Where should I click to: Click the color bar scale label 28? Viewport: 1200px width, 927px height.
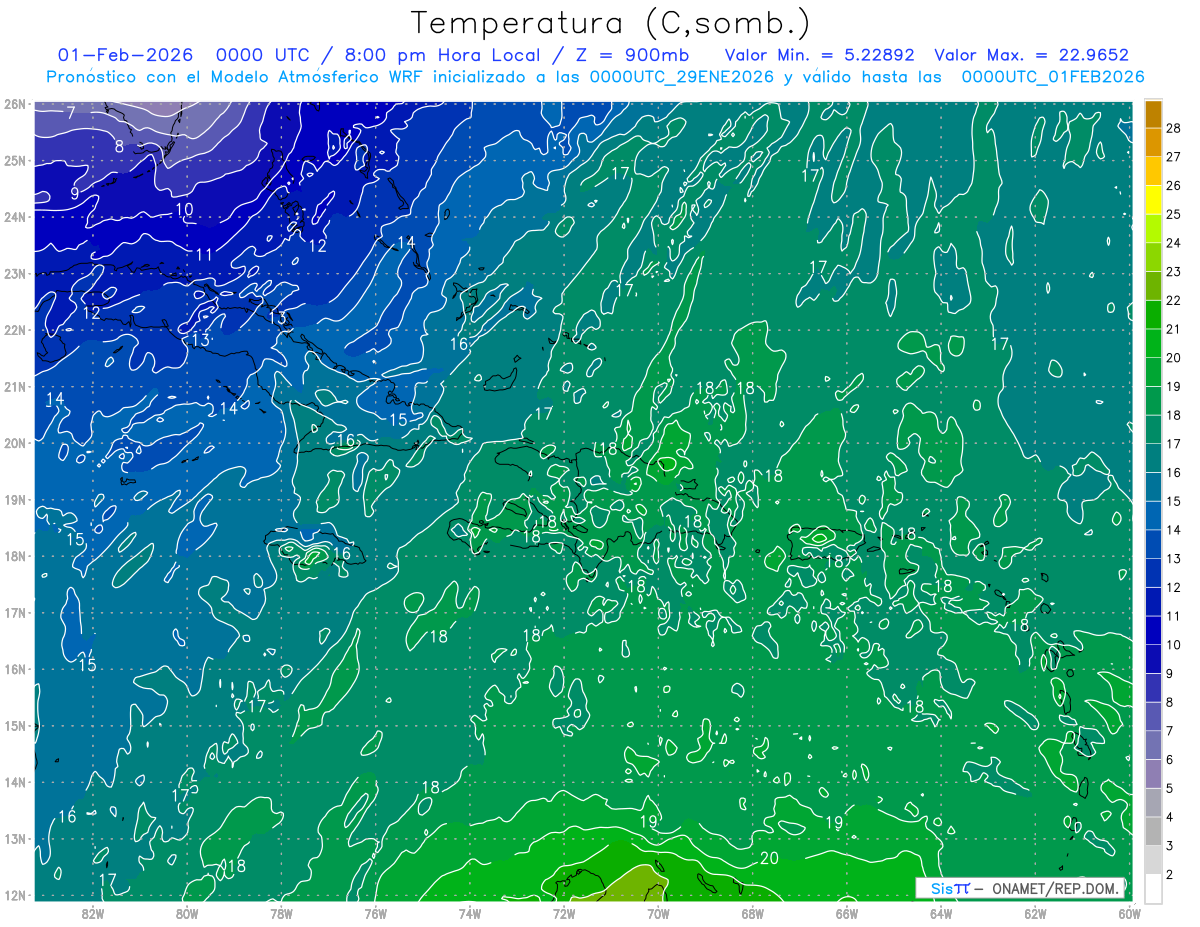[1173, 128]
